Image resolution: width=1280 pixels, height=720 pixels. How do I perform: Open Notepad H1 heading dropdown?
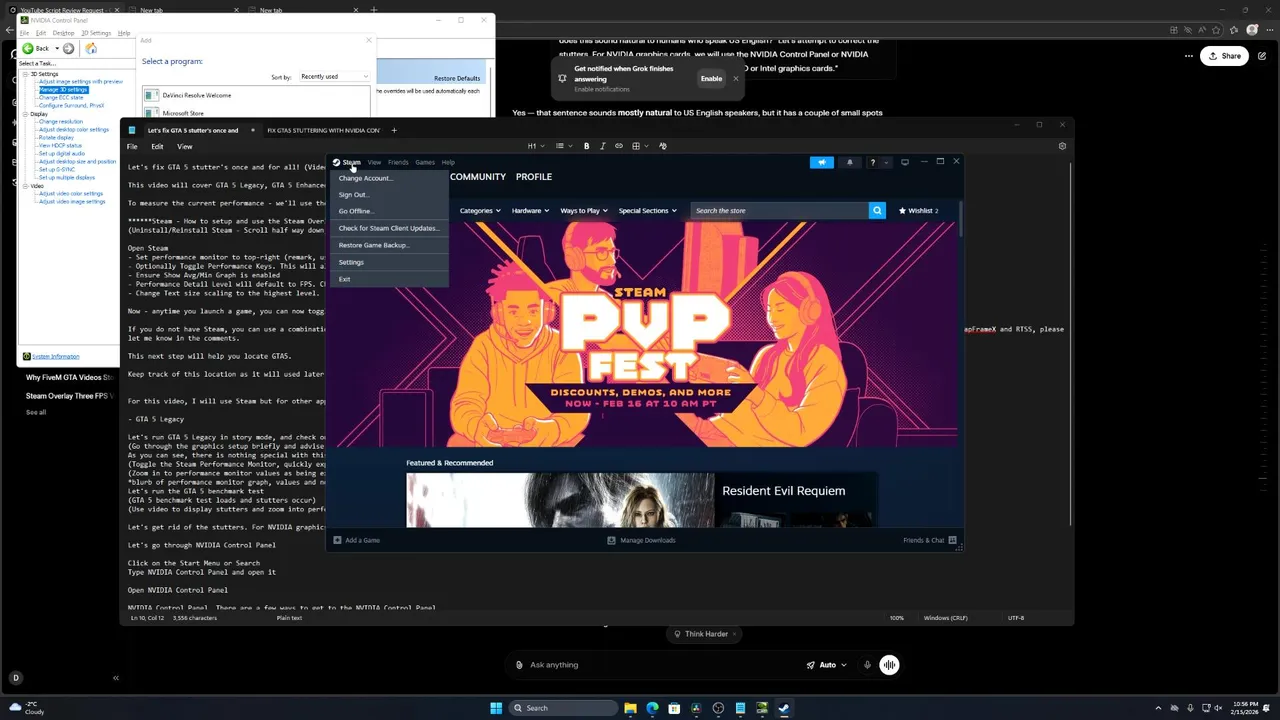coord(536,146)
